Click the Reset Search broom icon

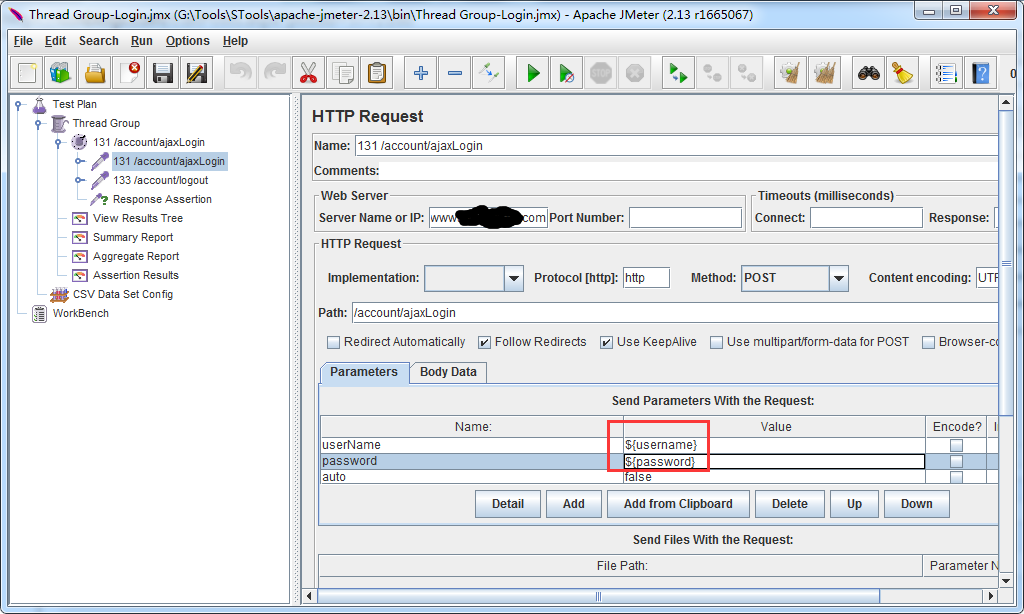(903, 73)
